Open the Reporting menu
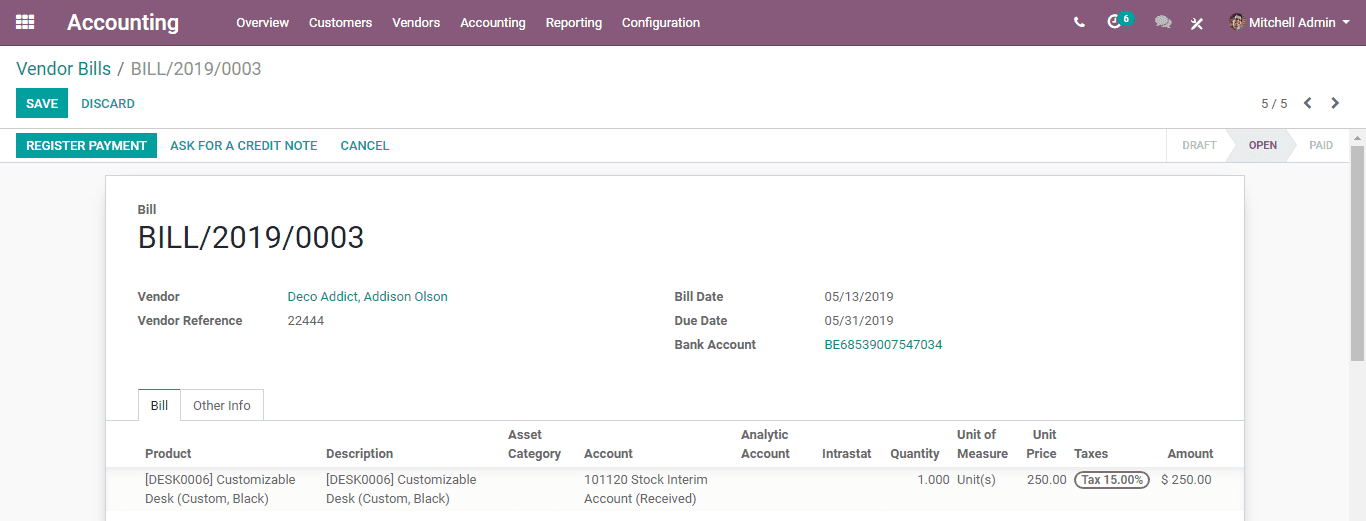 click(x=574, y=22)
